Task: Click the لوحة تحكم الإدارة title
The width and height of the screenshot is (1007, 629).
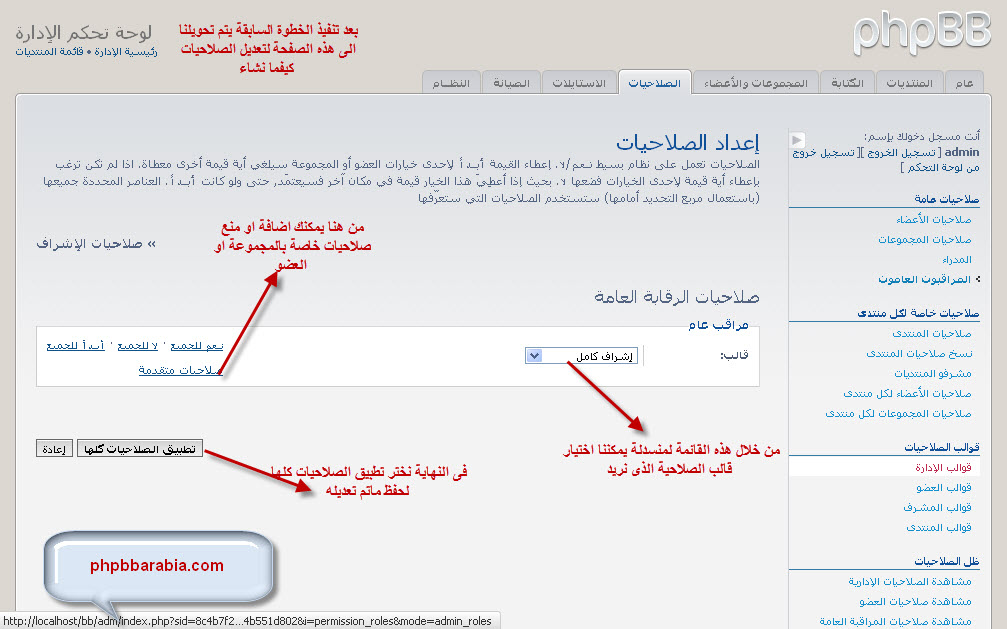Action: [x=83, y=32]
